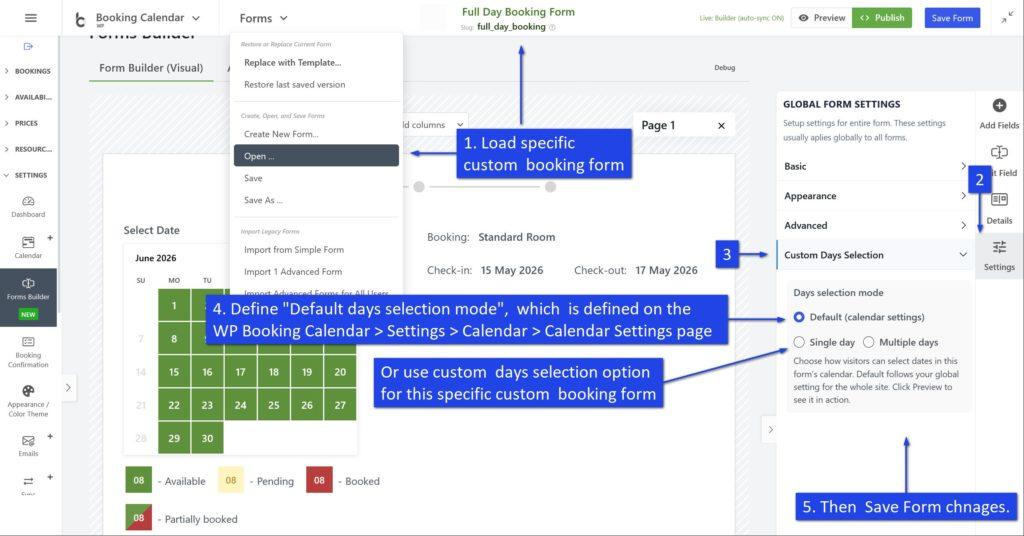Select Multiple days radio option
The image size is (1024, 536).
coord(869,342)
